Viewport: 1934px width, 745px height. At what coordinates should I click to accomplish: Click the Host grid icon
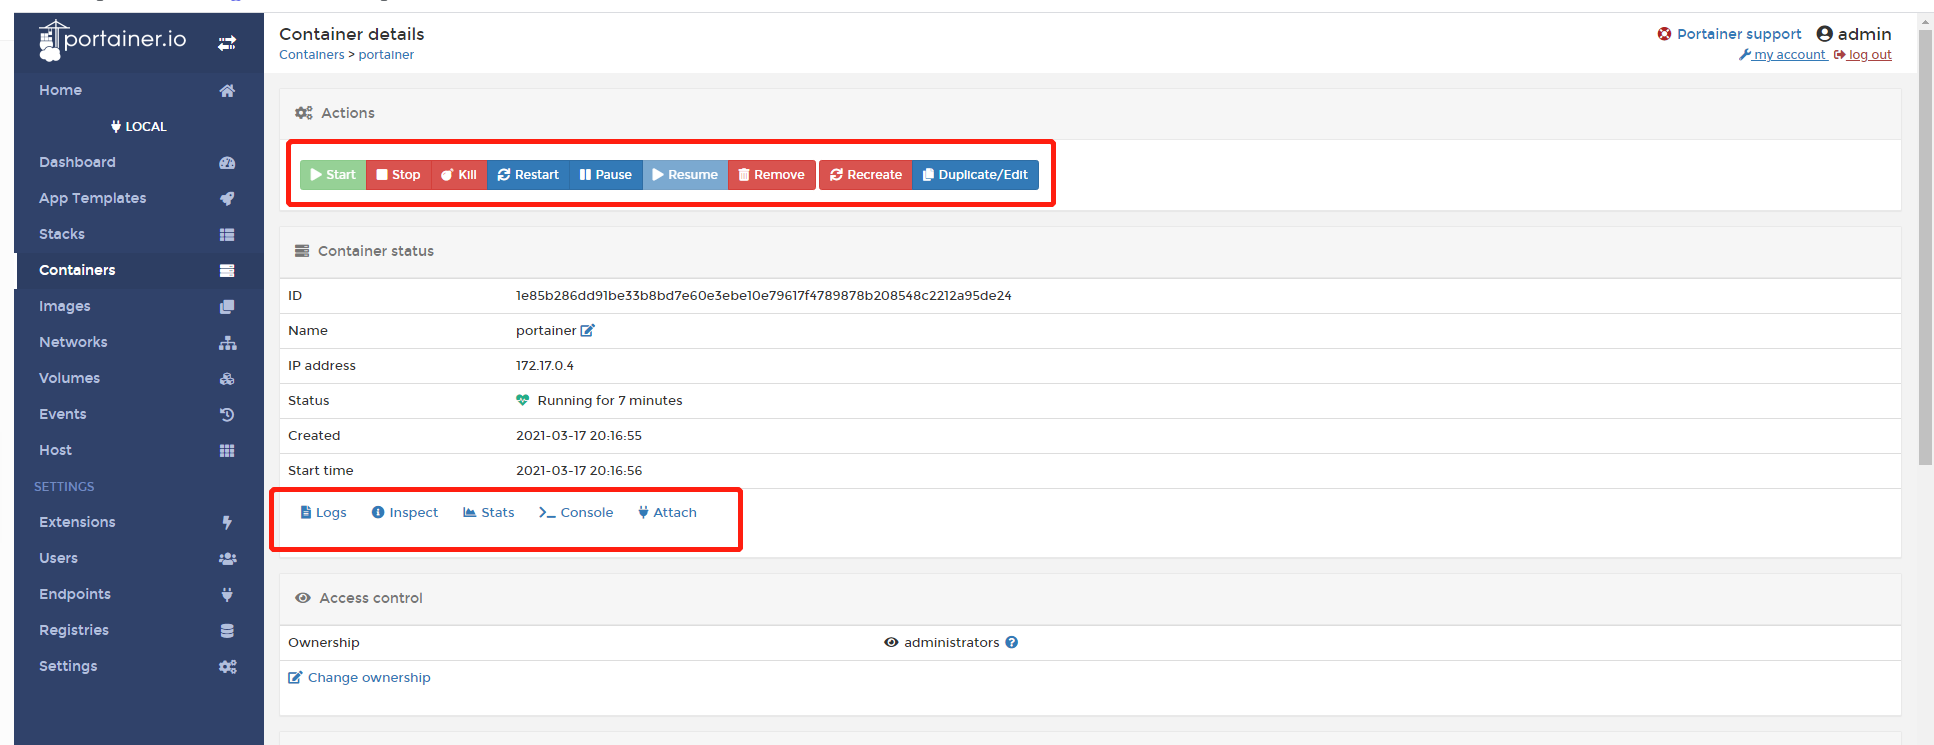227,450
